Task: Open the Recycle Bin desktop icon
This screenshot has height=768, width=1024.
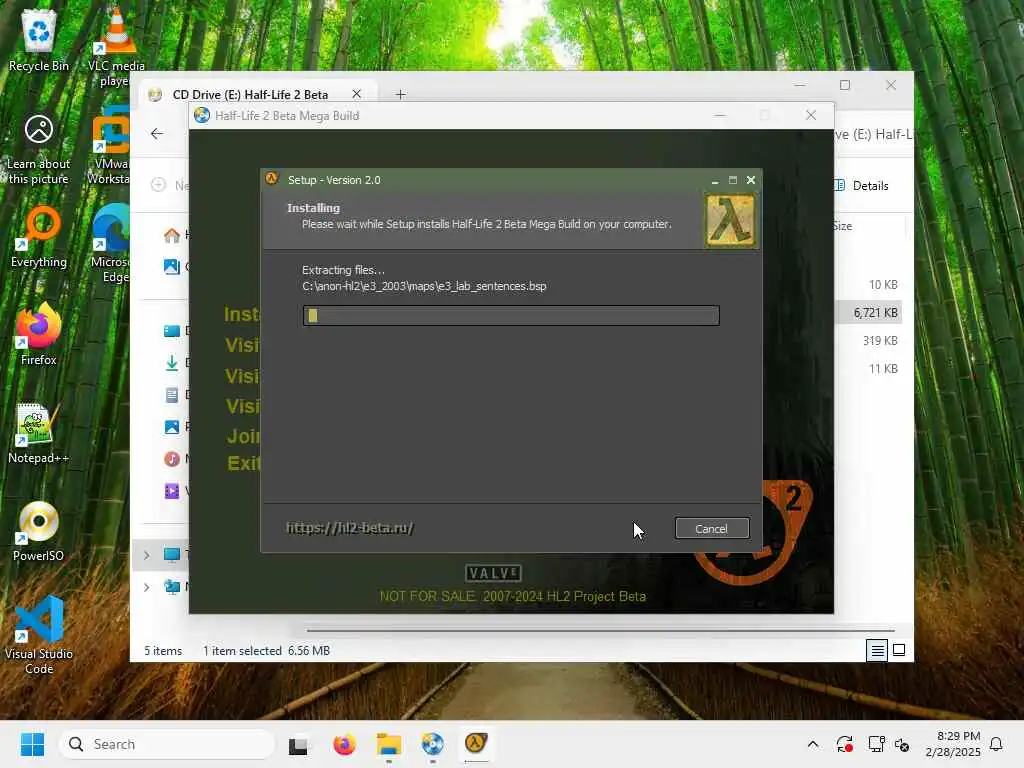Action: (39, 40)
